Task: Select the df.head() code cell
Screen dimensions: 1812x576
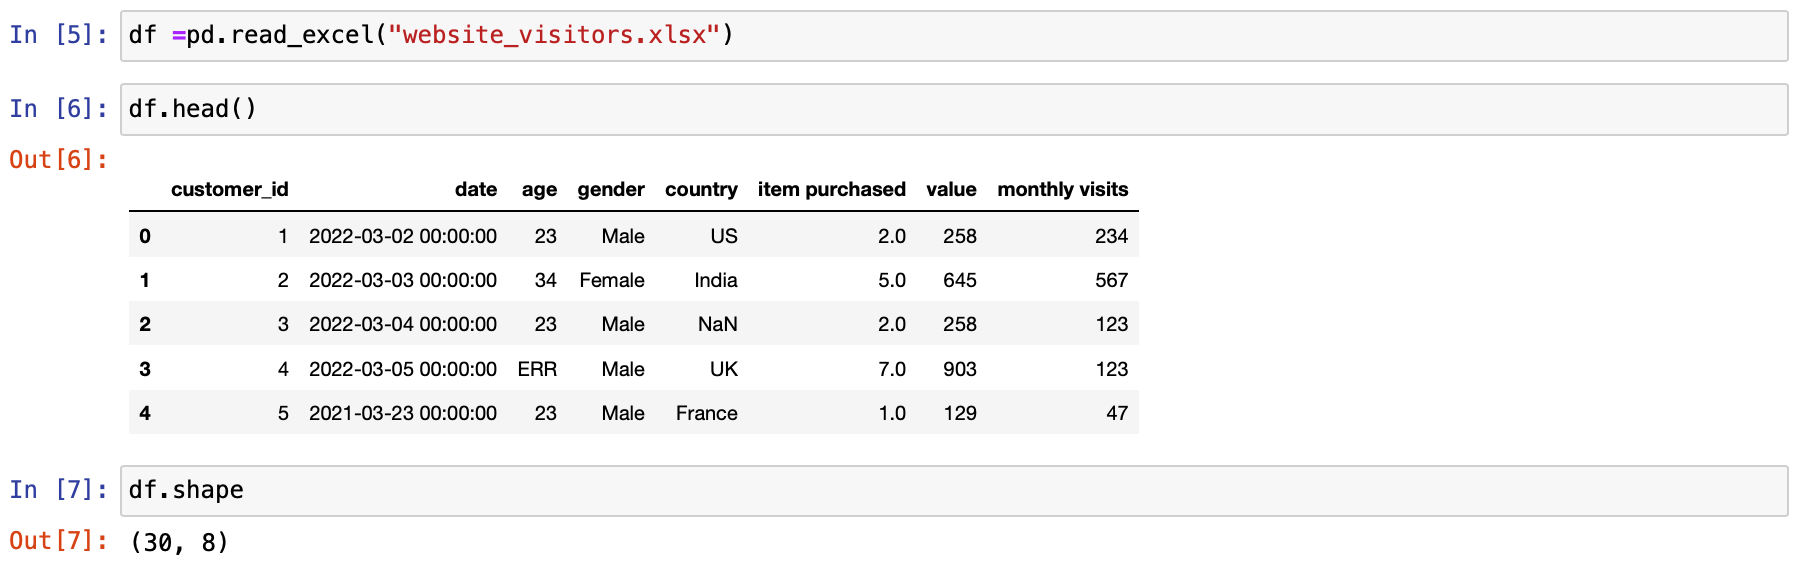Action: pyautogui.click(x=954, y=109)
